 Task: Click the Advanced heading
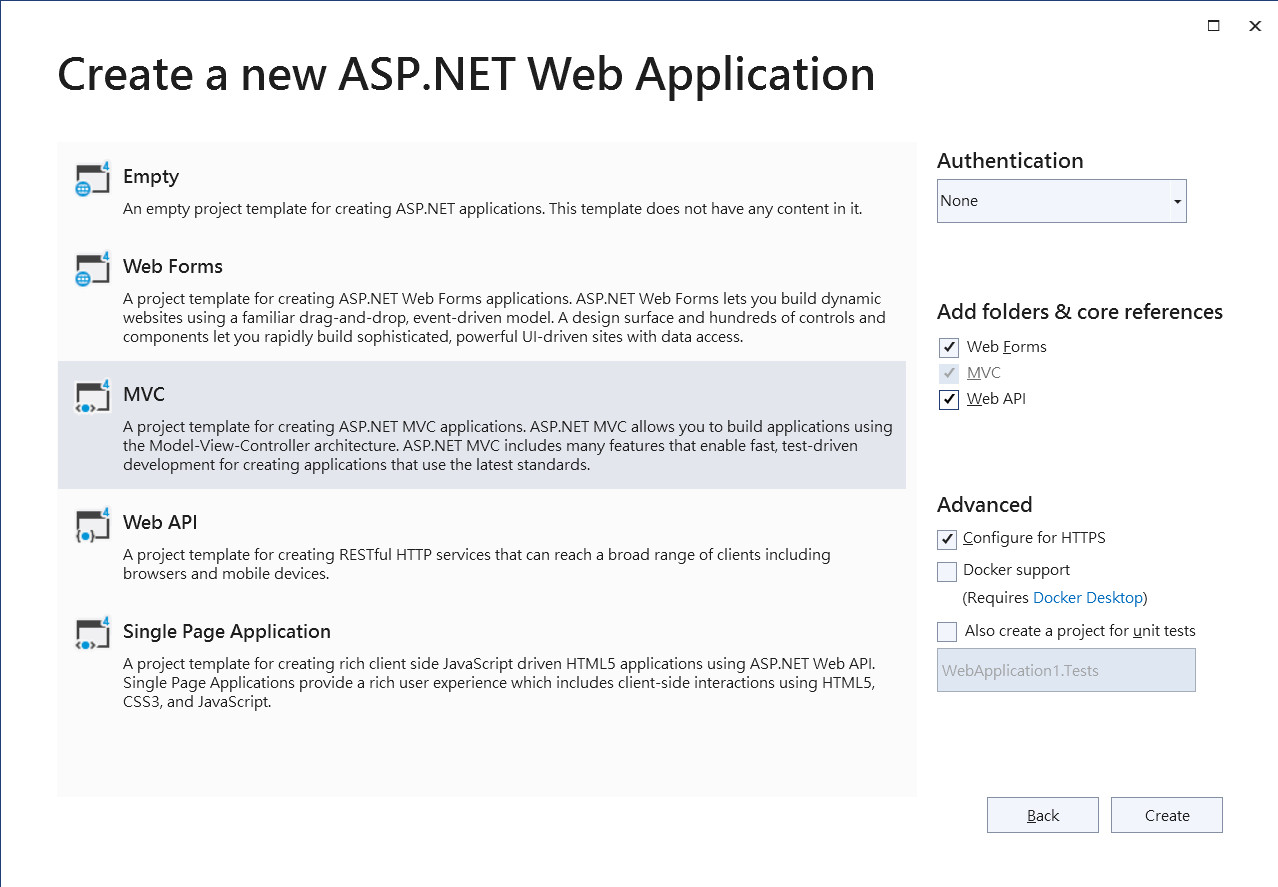coord(985,505)
